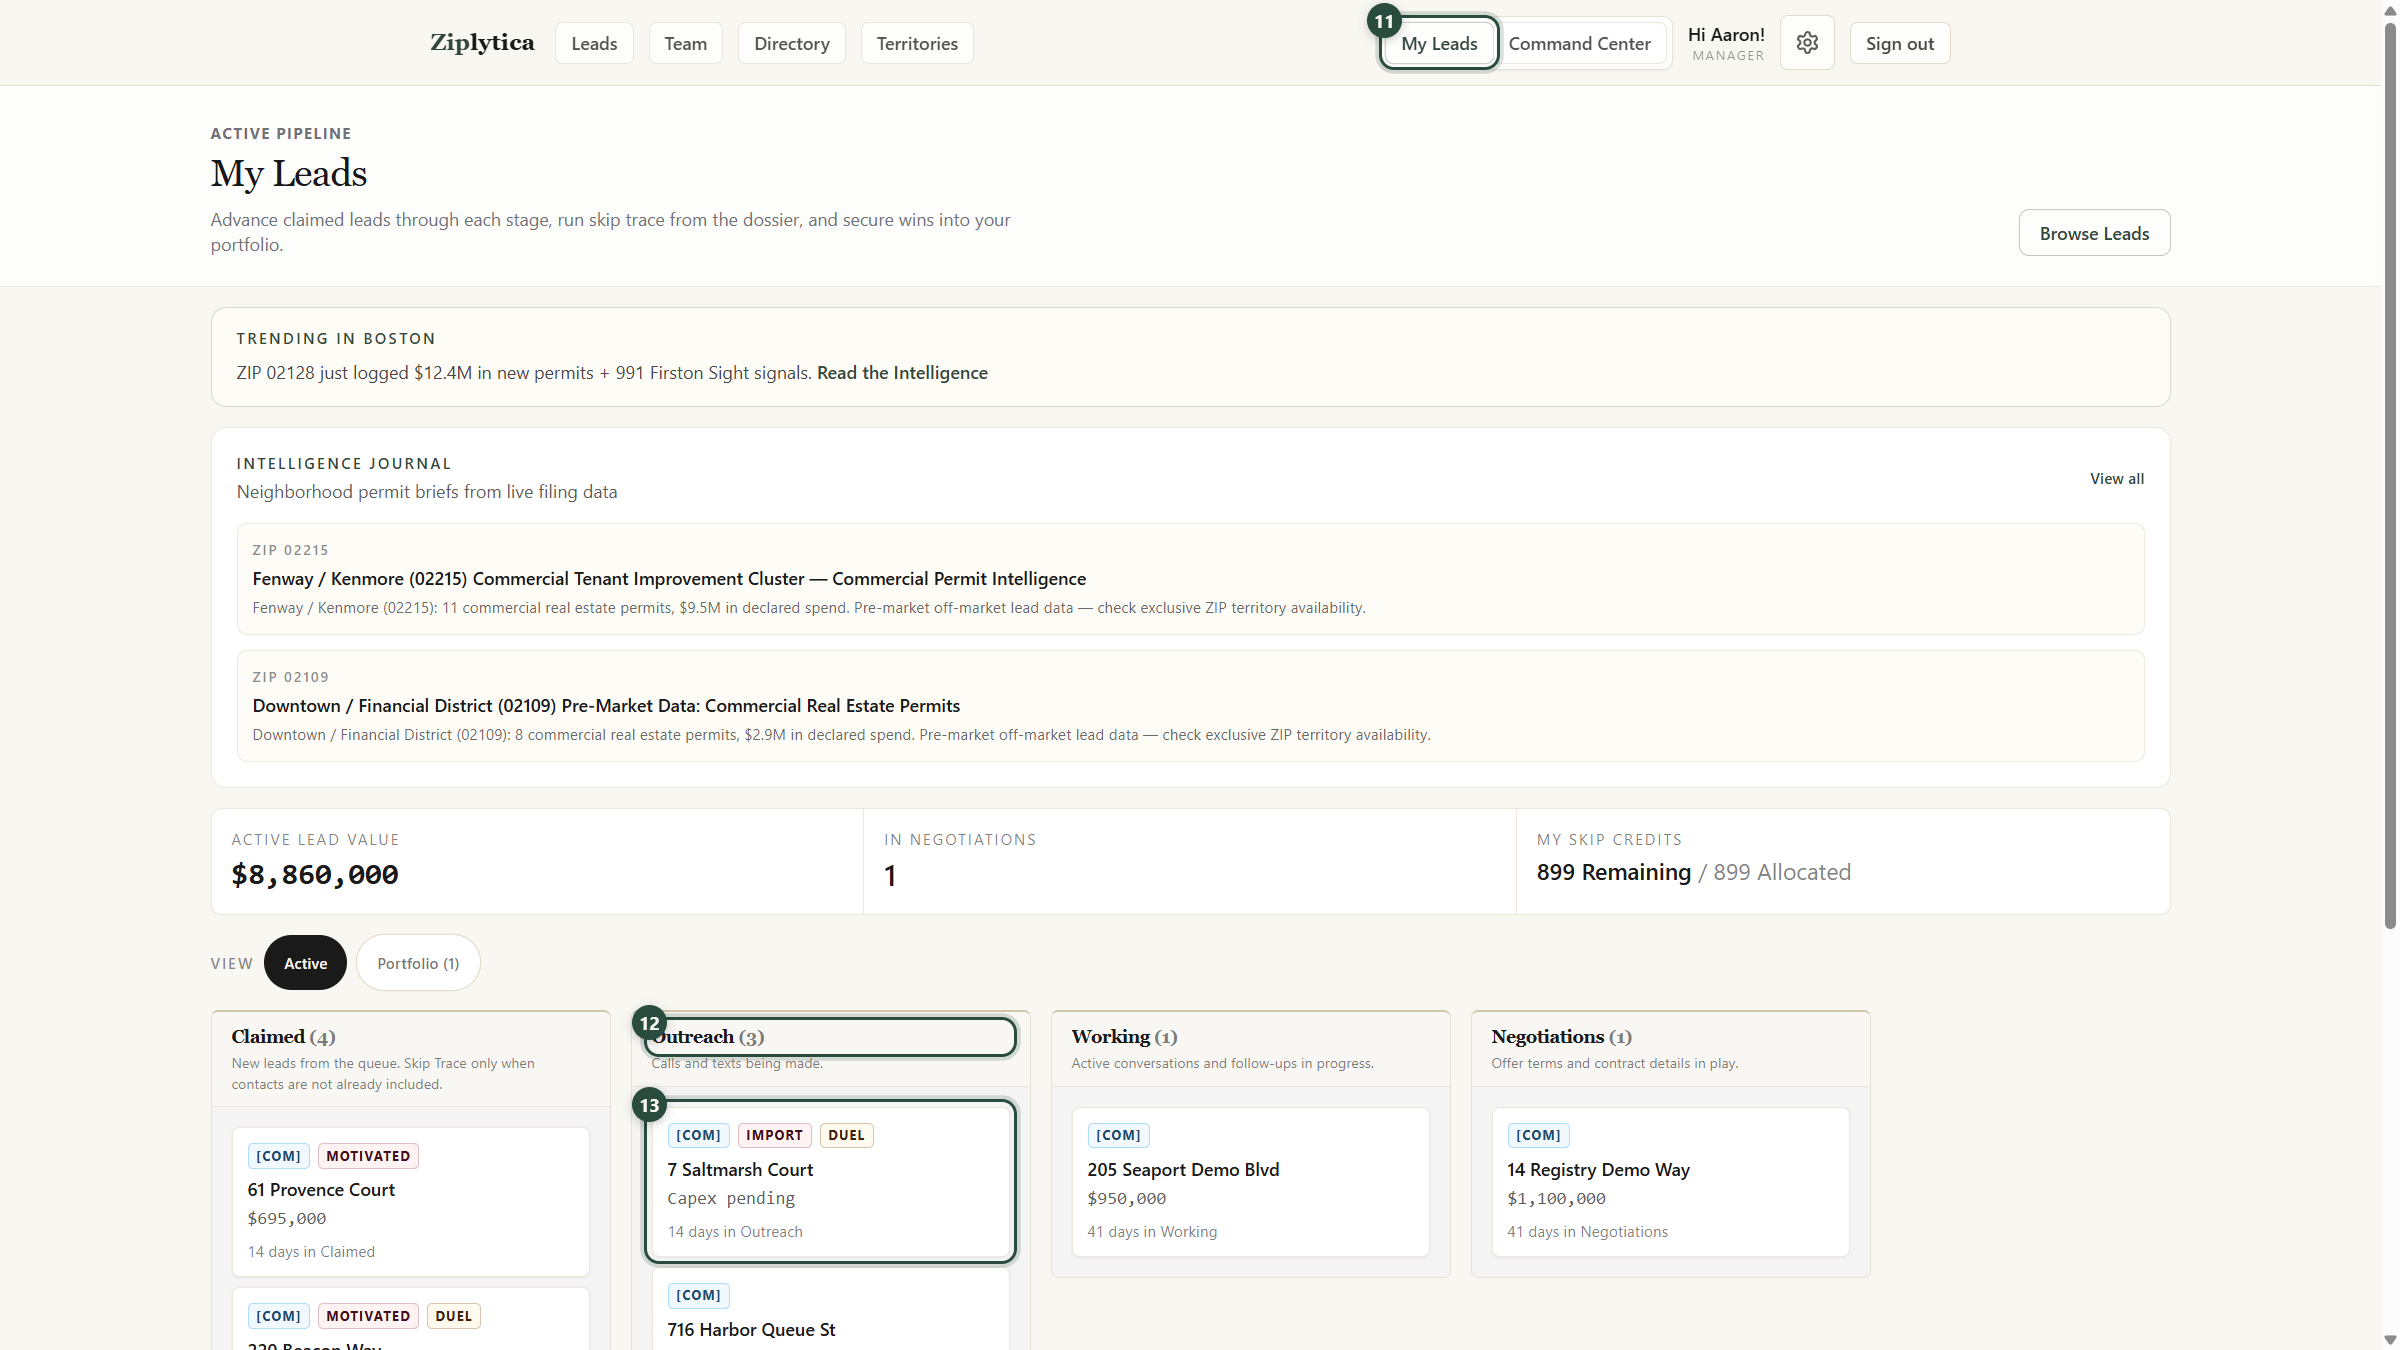Click the ZIP 02215 label

[x=290, y=550]
